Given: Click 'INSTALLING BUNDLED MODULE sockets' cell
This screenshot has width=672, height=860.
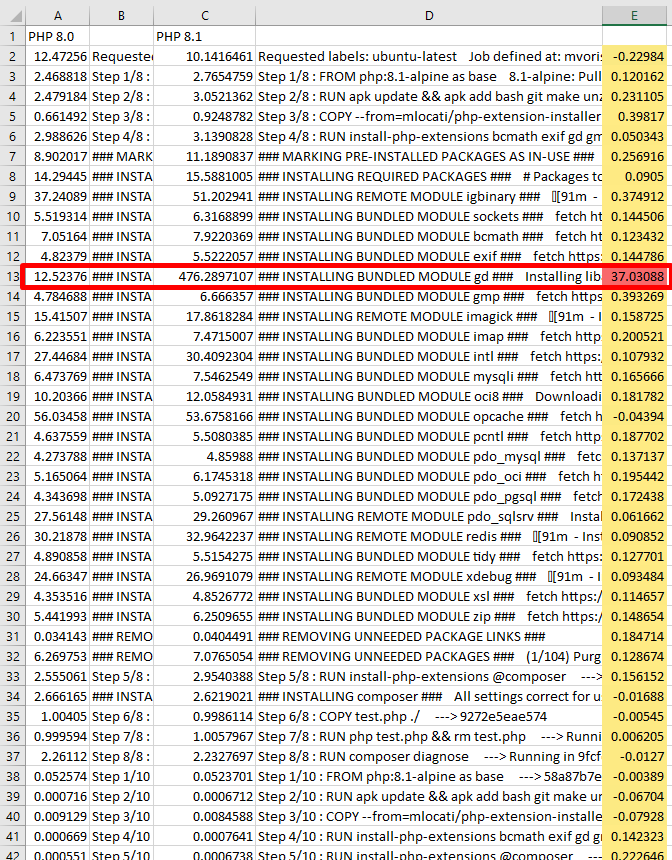Looking at the screenshot, I should (x=429, y=217).
